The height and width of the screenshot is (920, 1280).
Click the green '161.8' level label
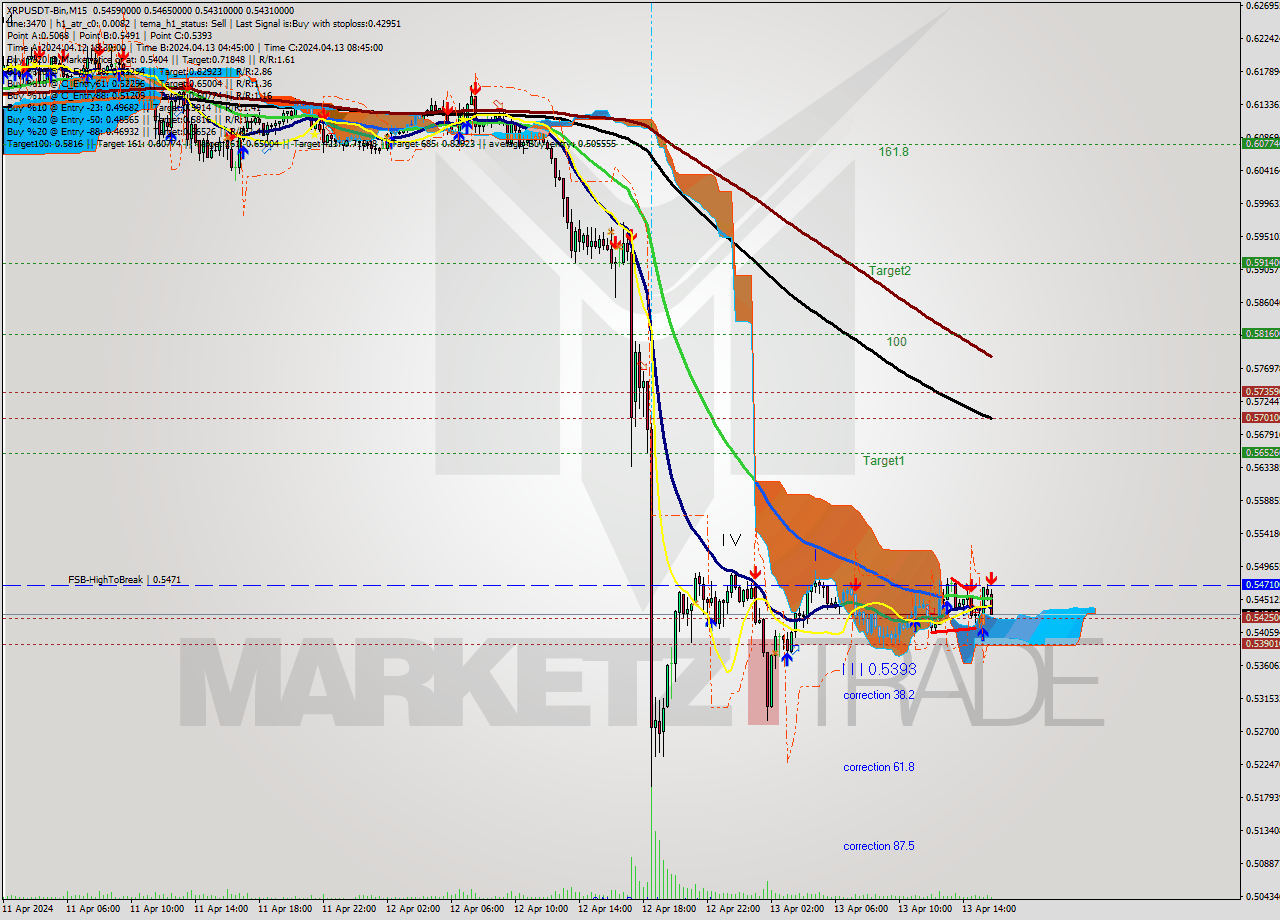click(x=894, y=152)
